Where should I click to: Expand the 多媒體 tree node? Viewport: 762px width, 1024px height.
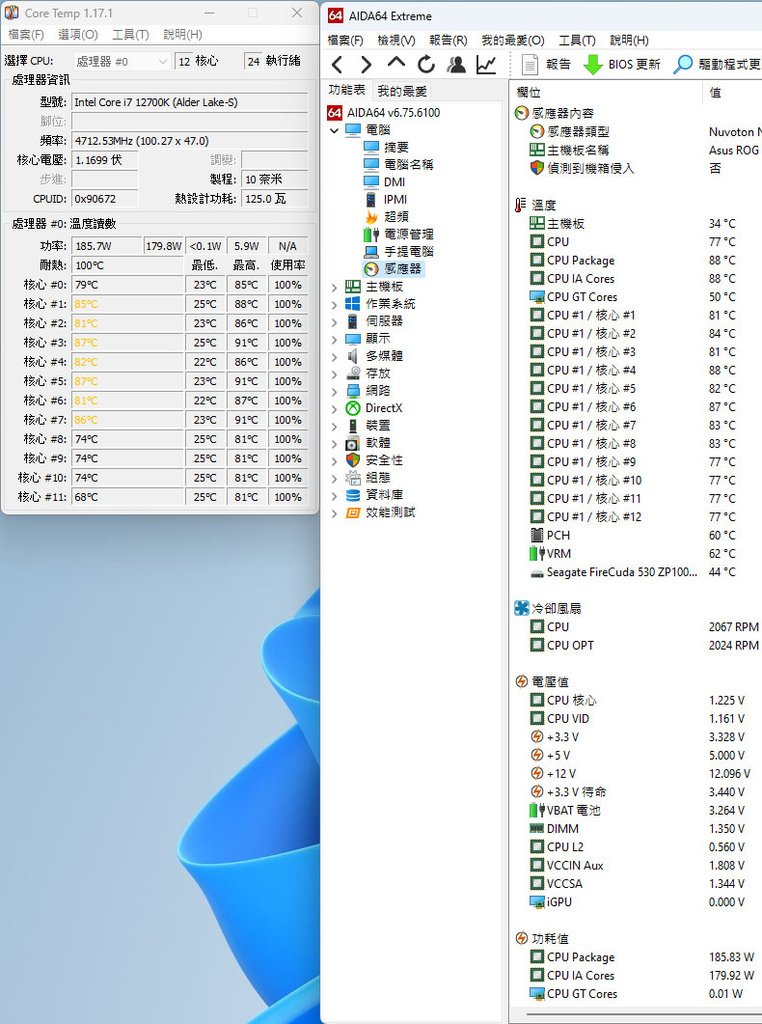[334, 356]
